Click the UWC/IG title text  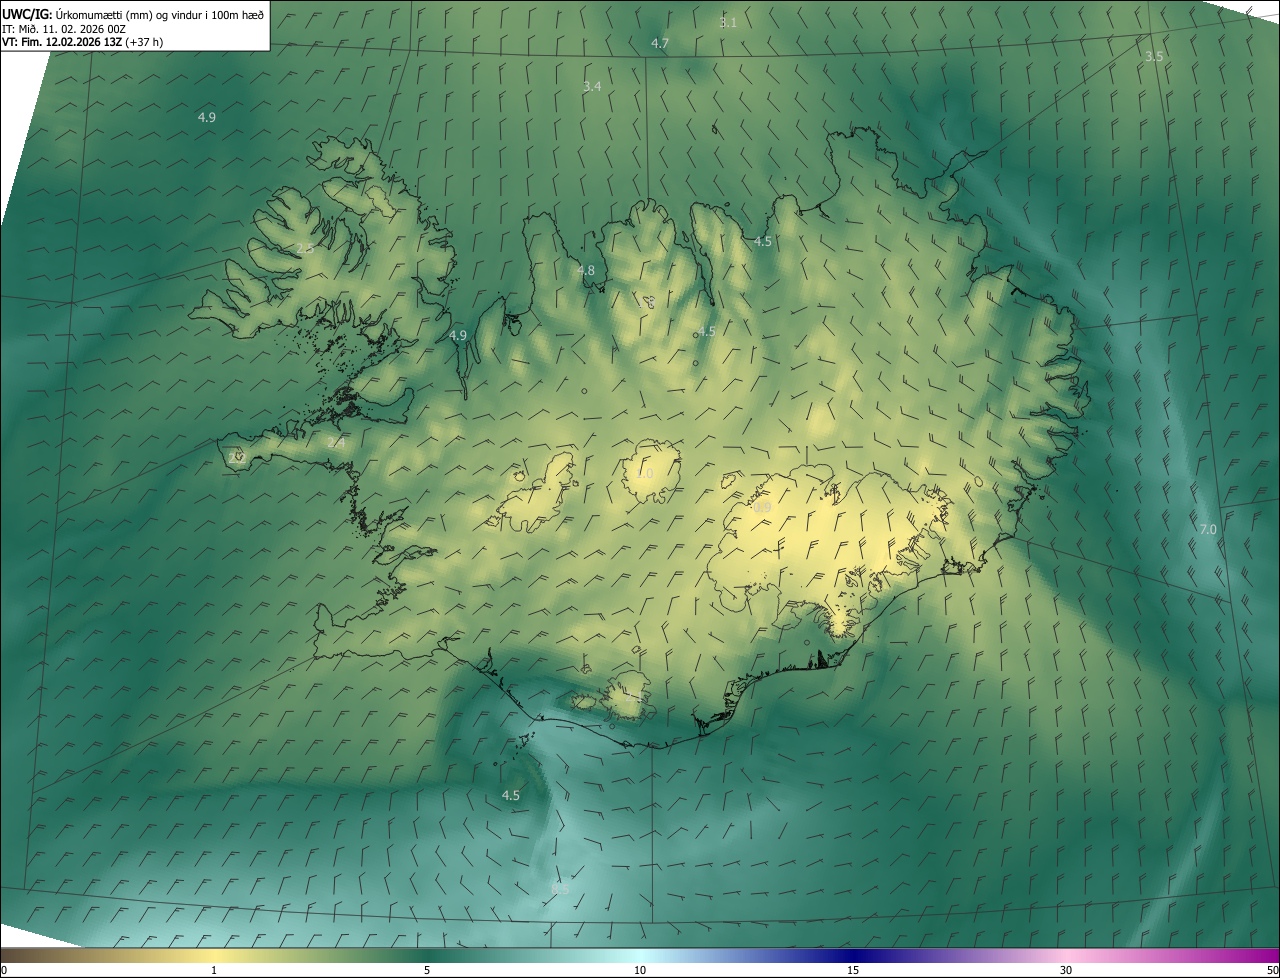coord(27,14)
